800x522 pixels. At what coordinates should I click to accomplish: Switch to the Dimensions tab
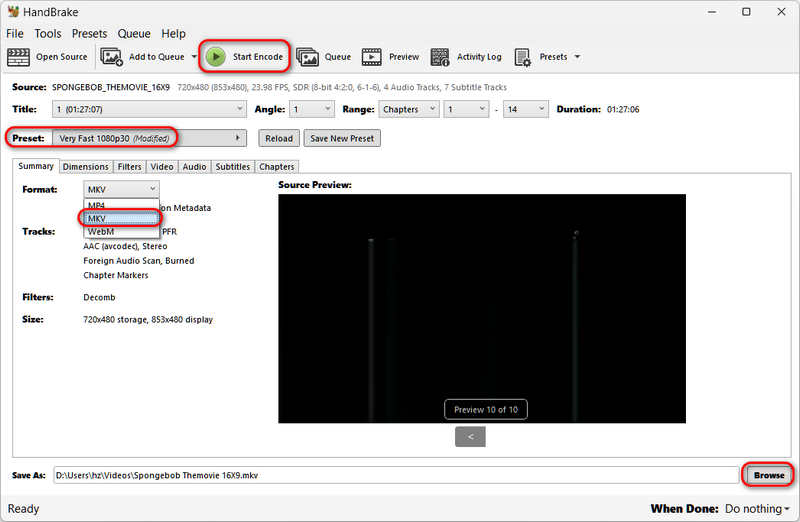86,167
